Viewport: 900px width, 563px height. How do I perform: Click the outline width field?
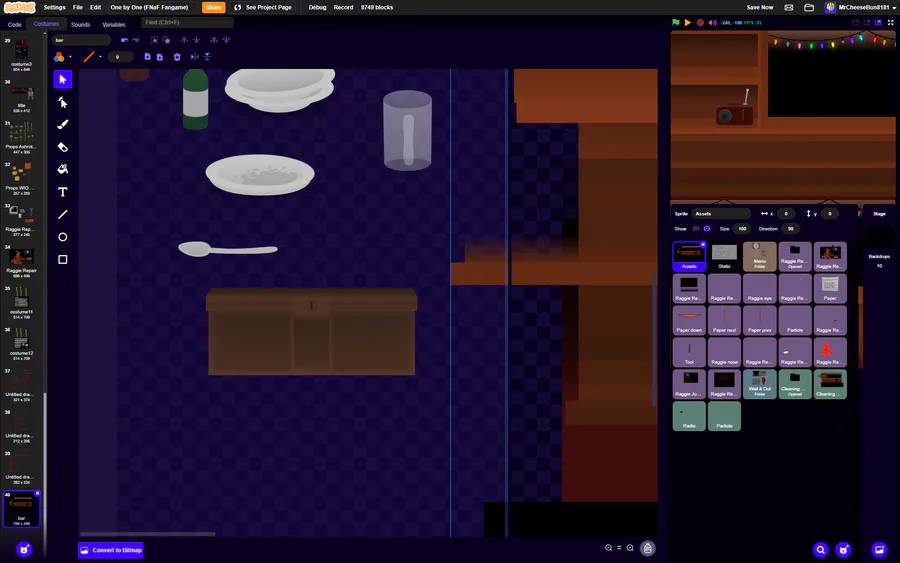(121, 57)
